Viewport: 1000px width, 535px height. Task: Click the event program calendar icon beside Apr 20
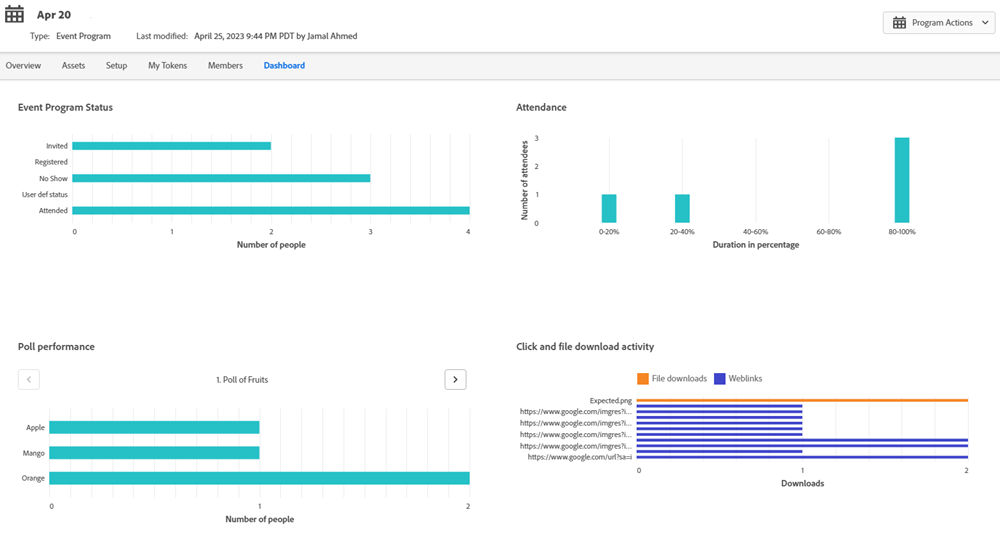tap(14, 14)
